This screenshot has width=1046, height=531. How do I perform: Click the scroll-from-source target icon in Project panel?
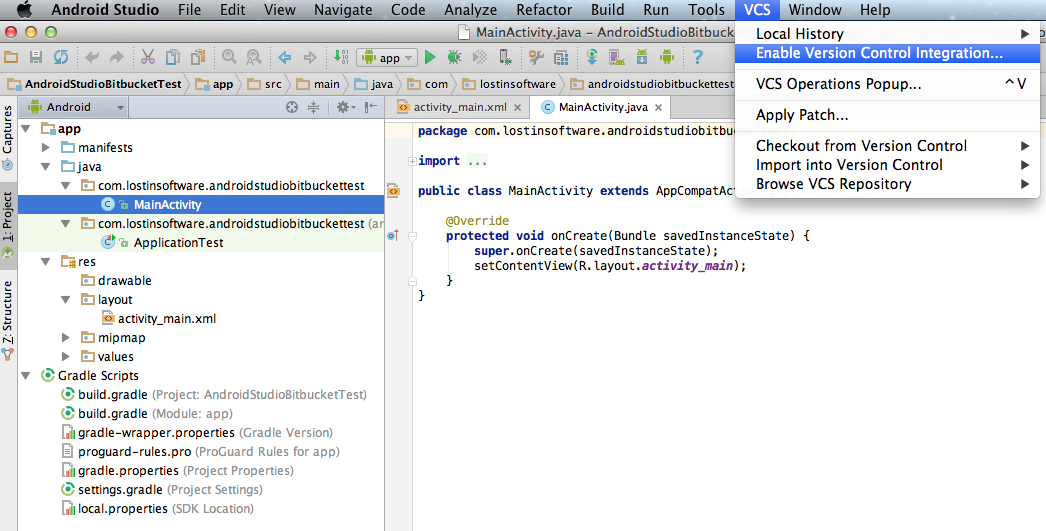[x=292, y=107]
